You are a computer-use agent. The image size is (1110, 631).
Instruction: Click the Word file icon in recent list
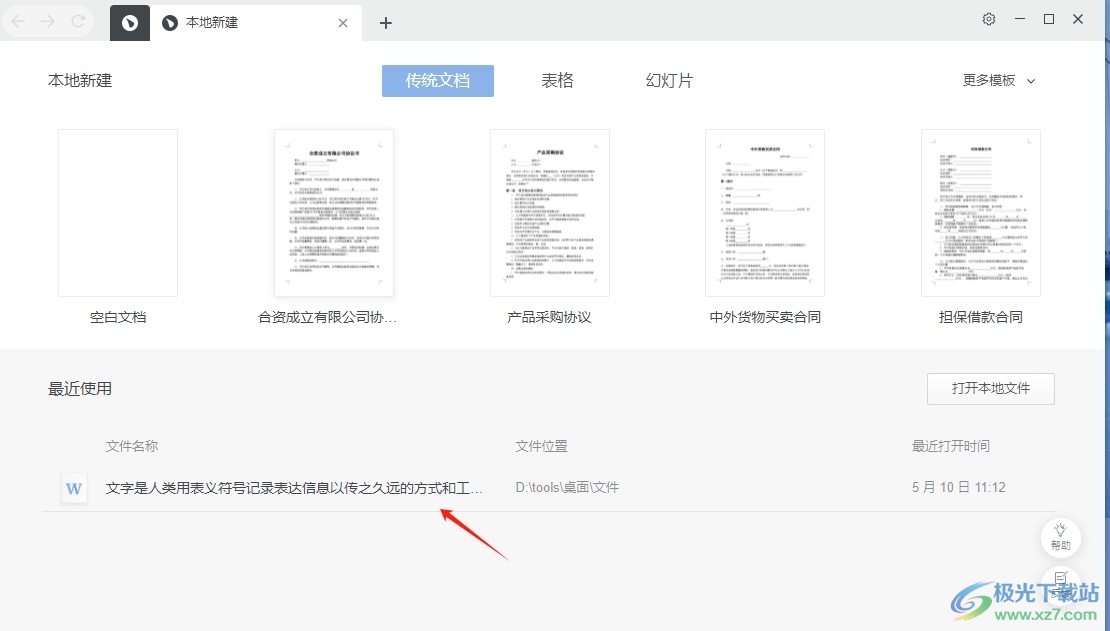(x=74, y=488)
